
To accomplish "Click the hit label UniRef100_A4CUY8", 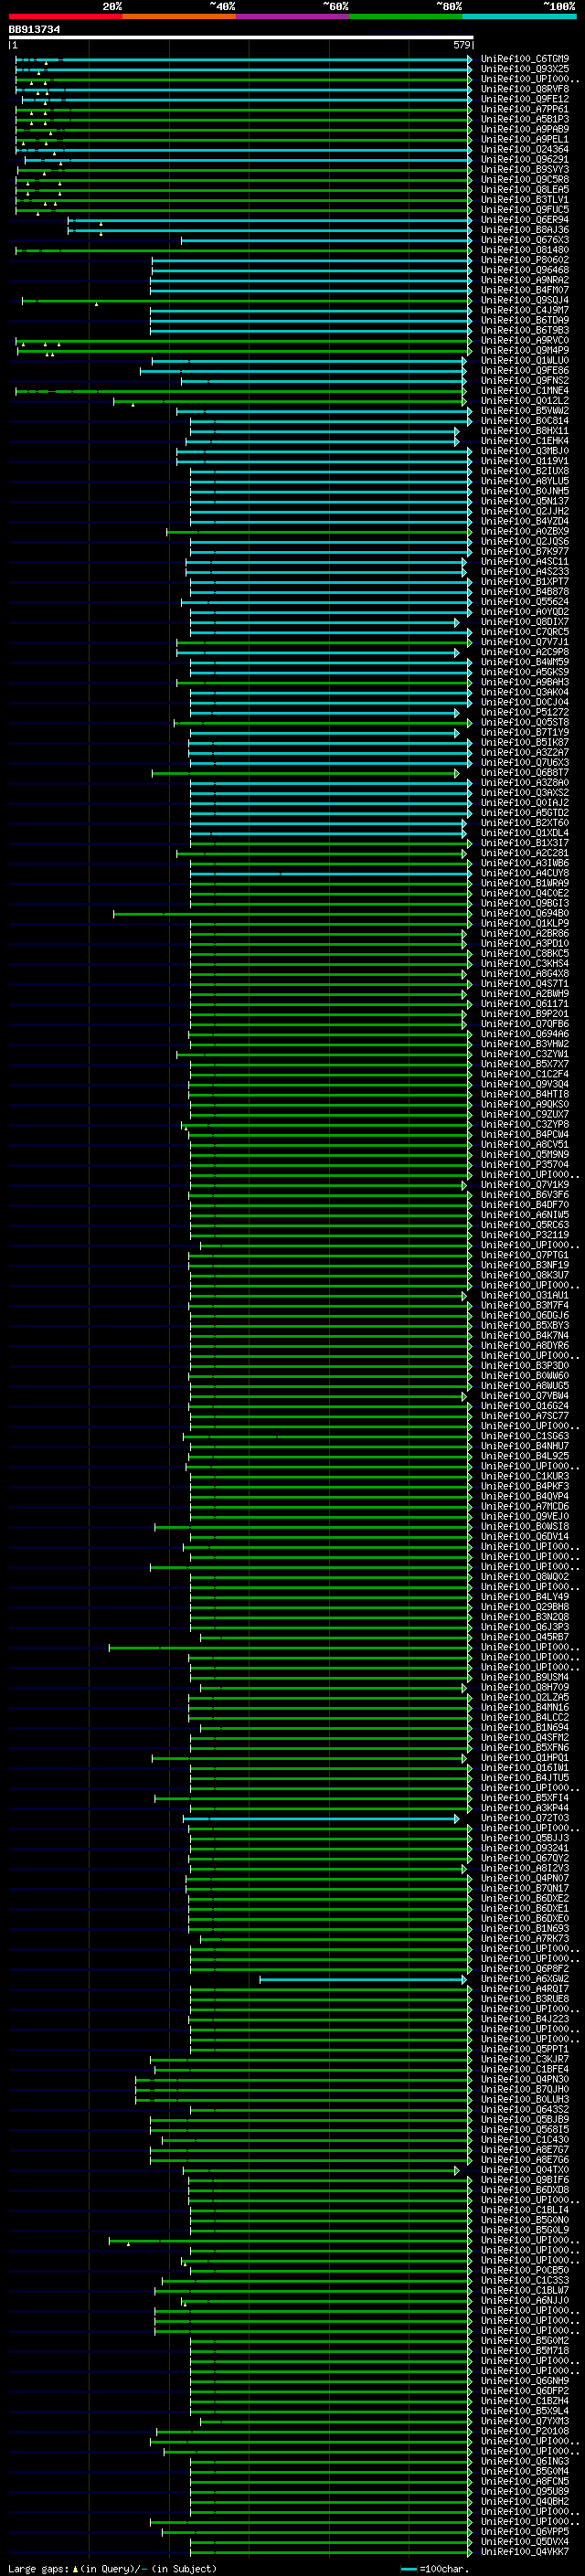I will 525,873.
